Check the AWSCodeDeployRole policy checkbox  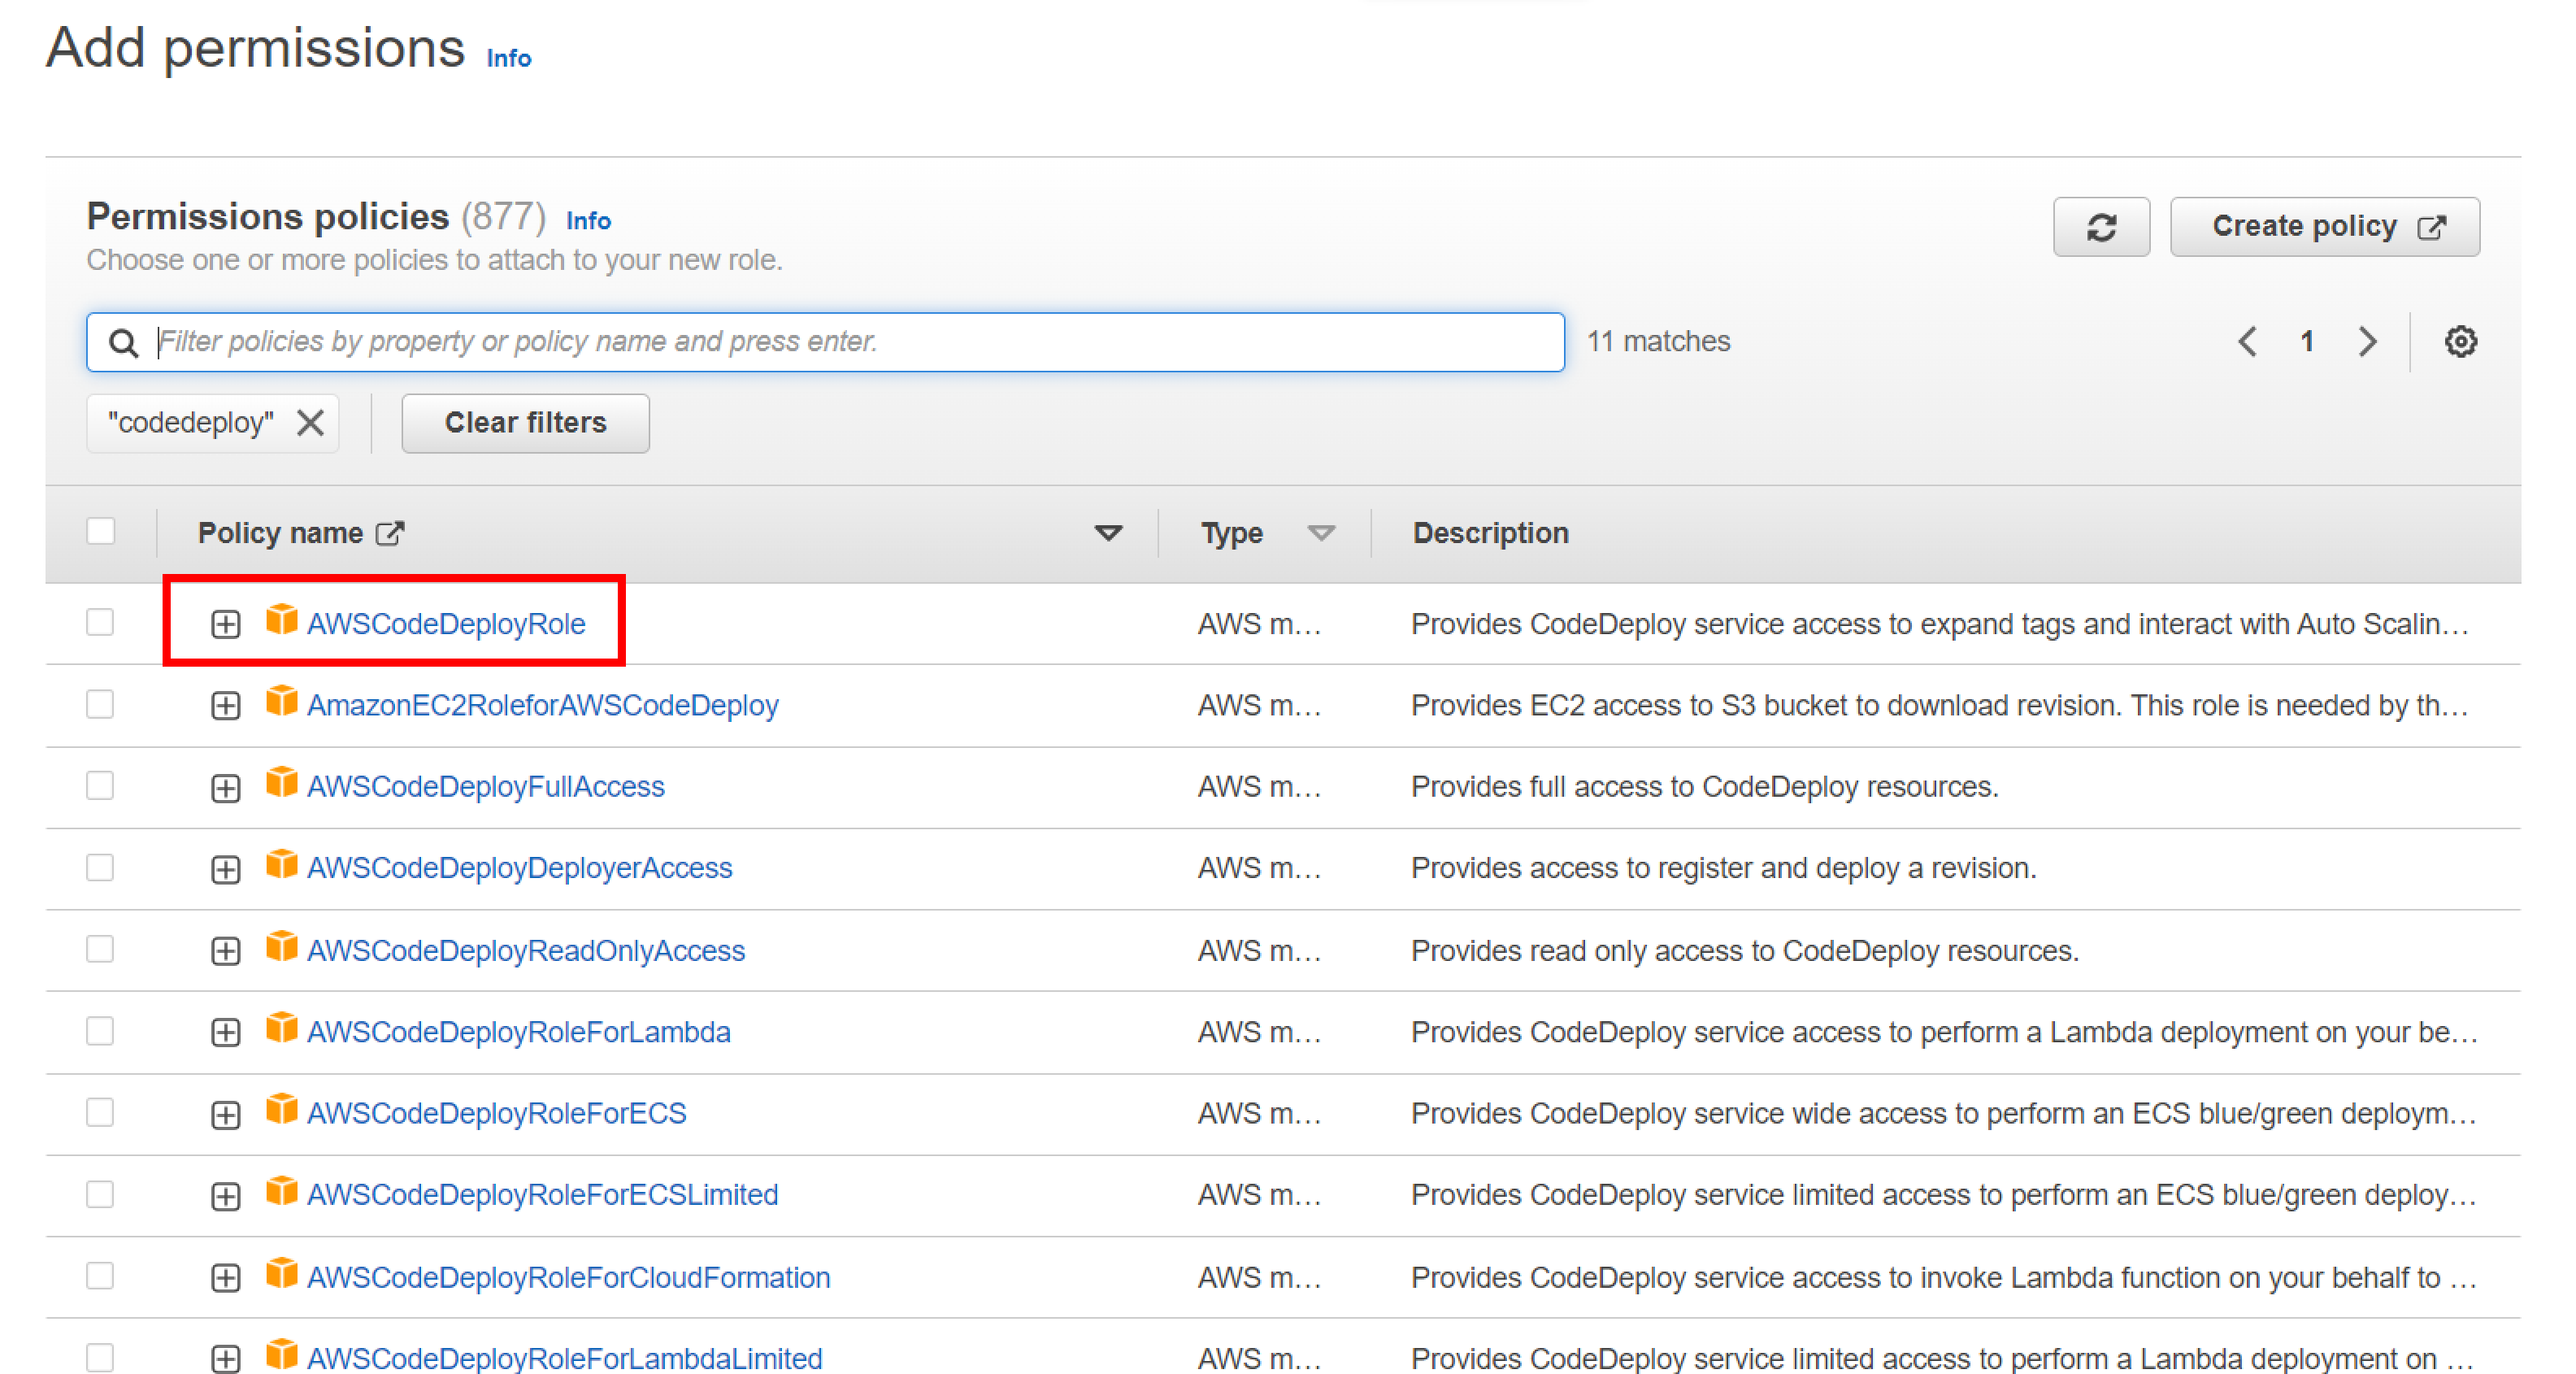tap(100, 623)
